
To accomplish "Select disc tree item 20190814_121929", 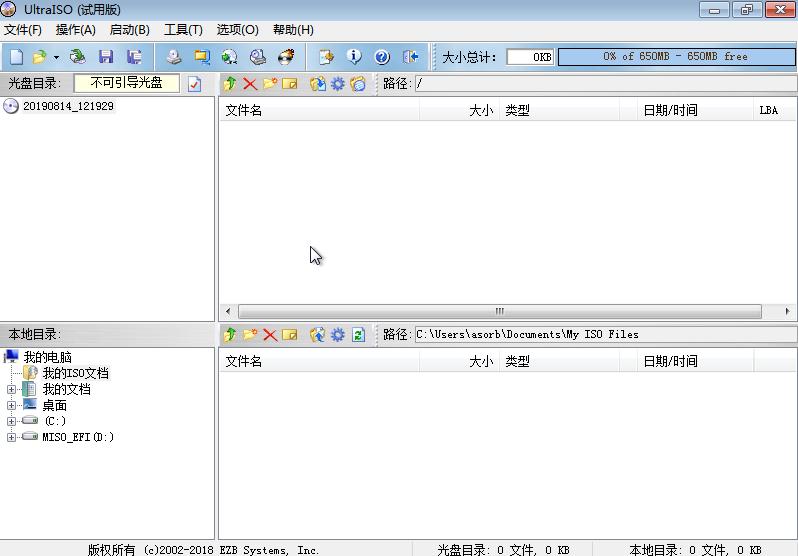I will (x=68, y=106).
